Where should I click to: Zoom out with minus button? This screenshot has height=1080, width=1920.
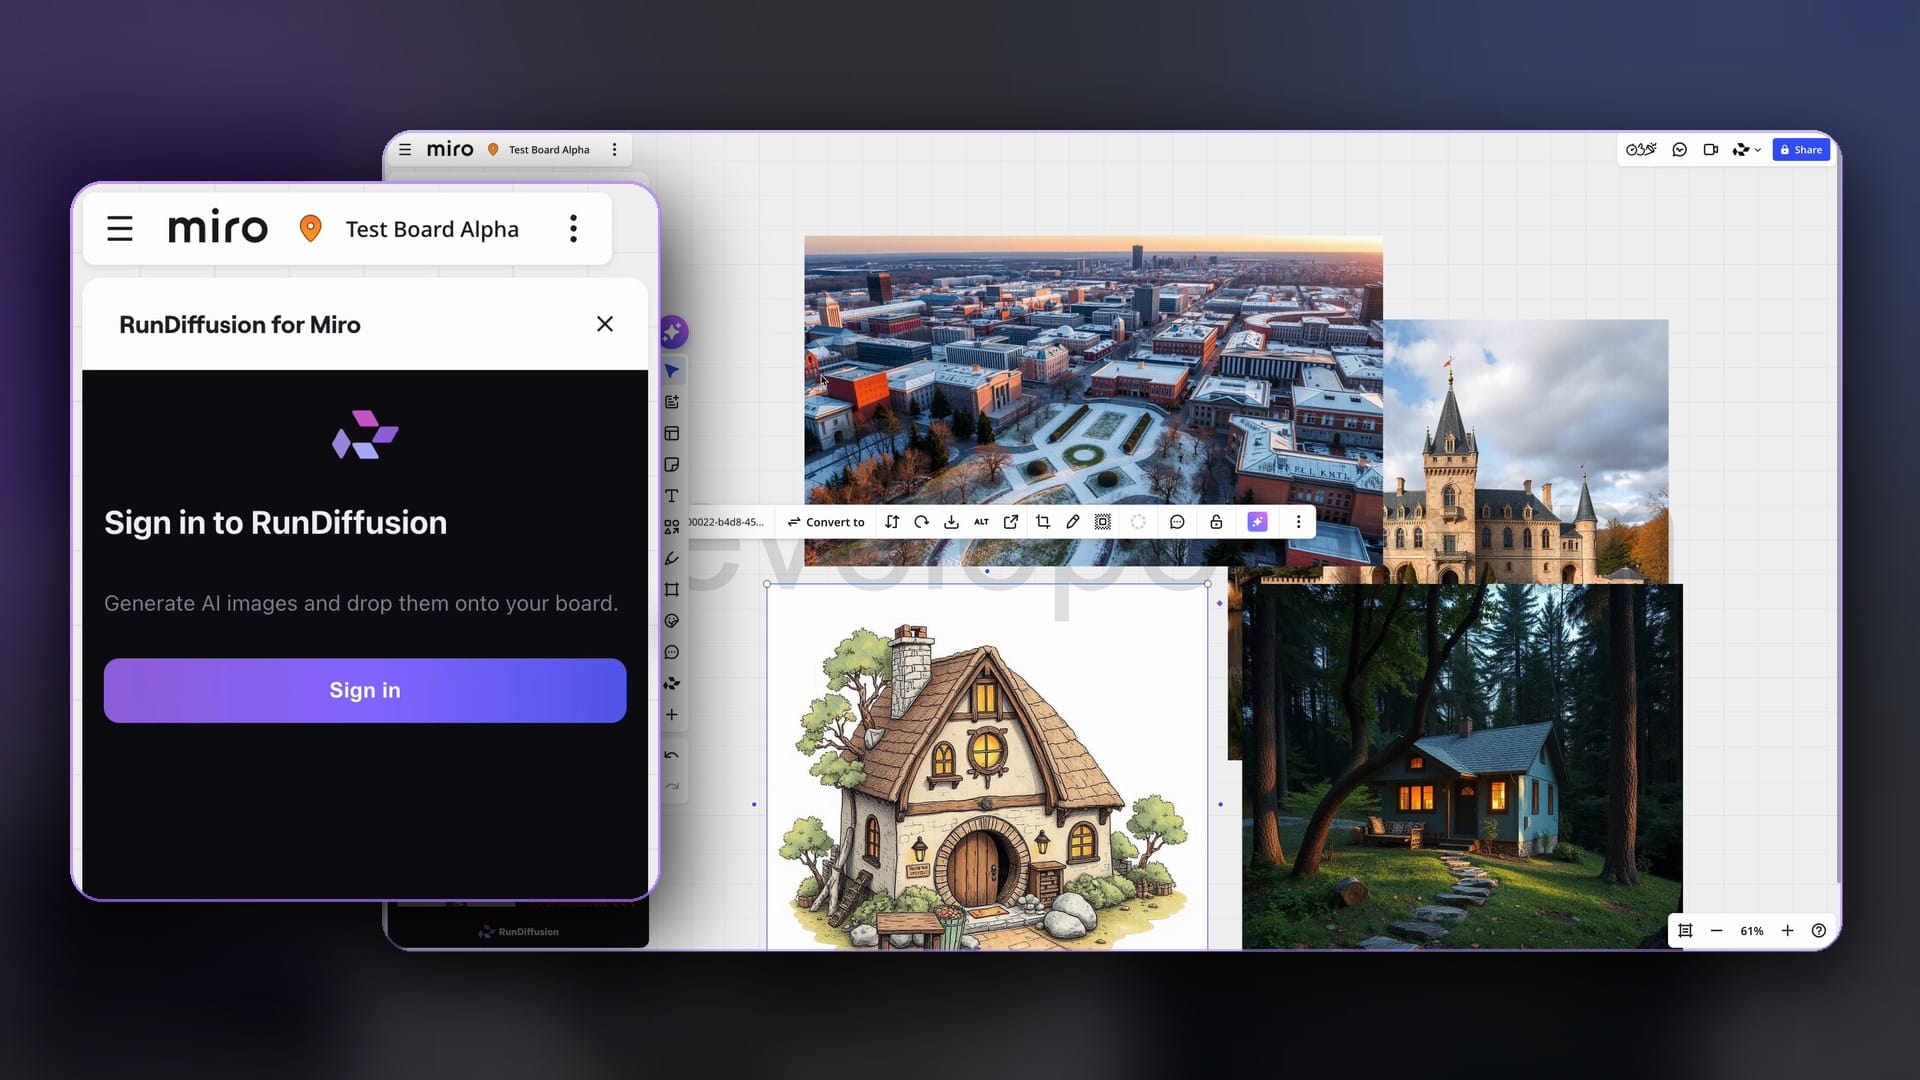[x=1717, y=931]
